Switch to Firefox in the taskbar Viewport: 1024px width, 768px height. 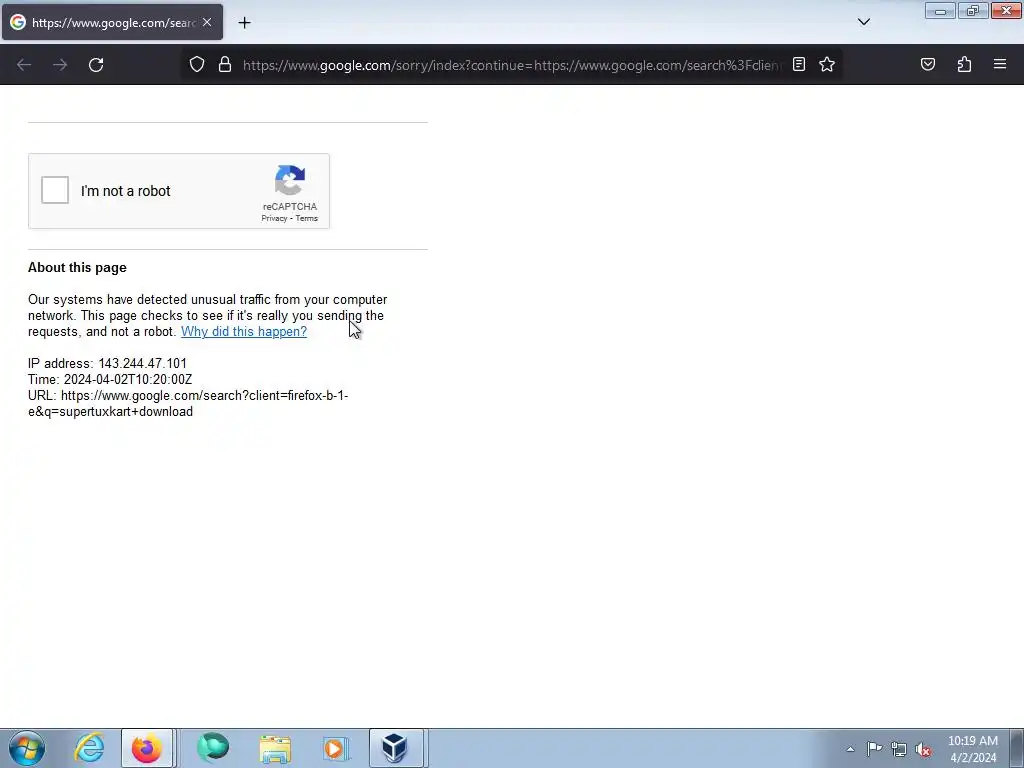147,748
